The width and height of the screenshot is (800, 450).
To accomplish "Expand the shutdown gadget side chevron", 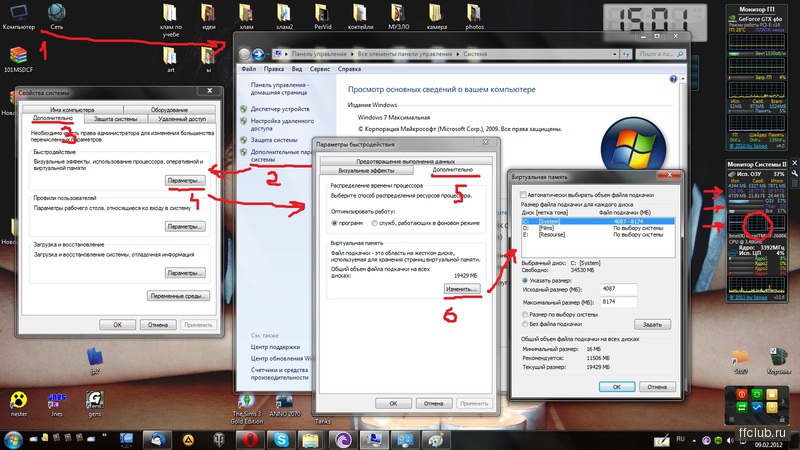I will tap(783, 402).
